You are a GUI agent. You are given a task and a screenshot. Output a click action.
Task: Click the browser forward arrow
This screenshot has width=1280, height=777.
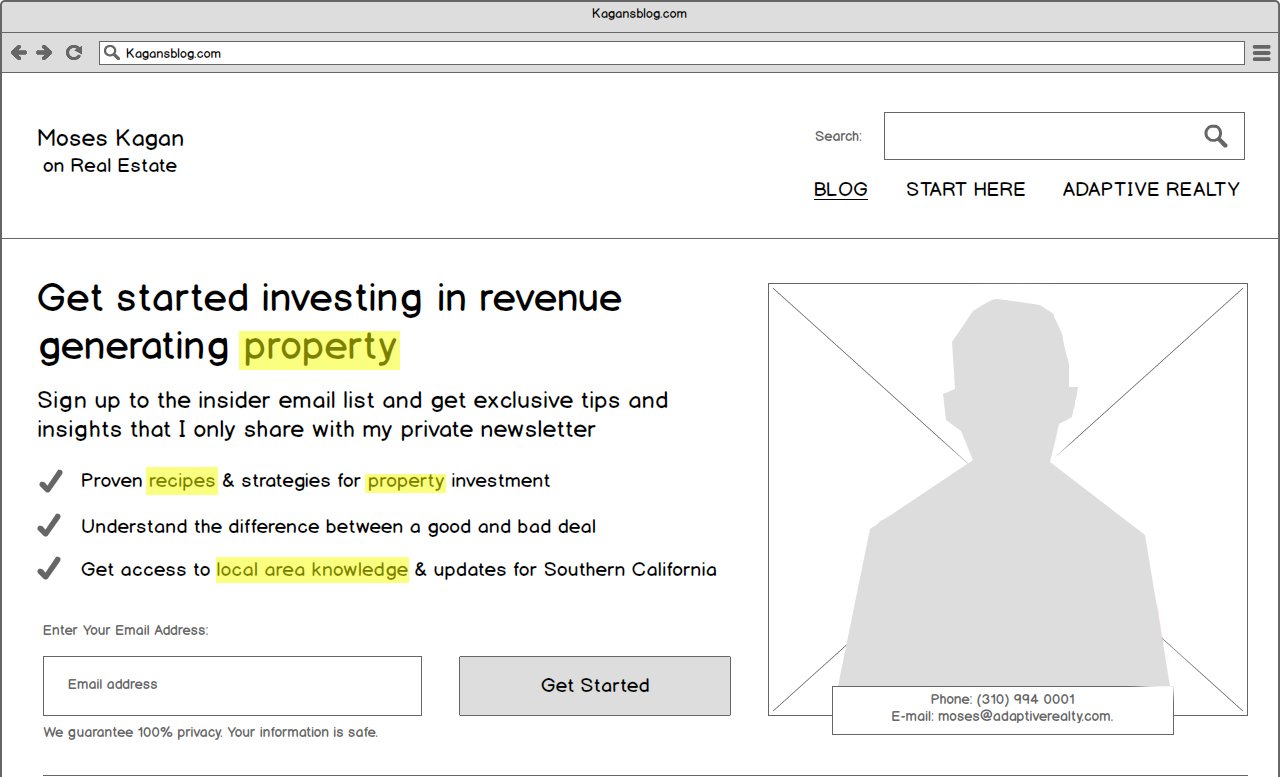44,53
